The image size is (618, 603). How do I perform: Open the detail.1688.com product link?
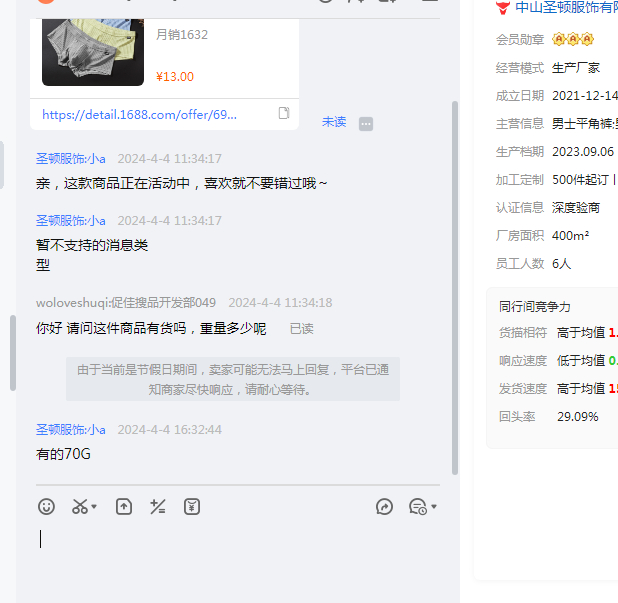(x=140, y=115)
